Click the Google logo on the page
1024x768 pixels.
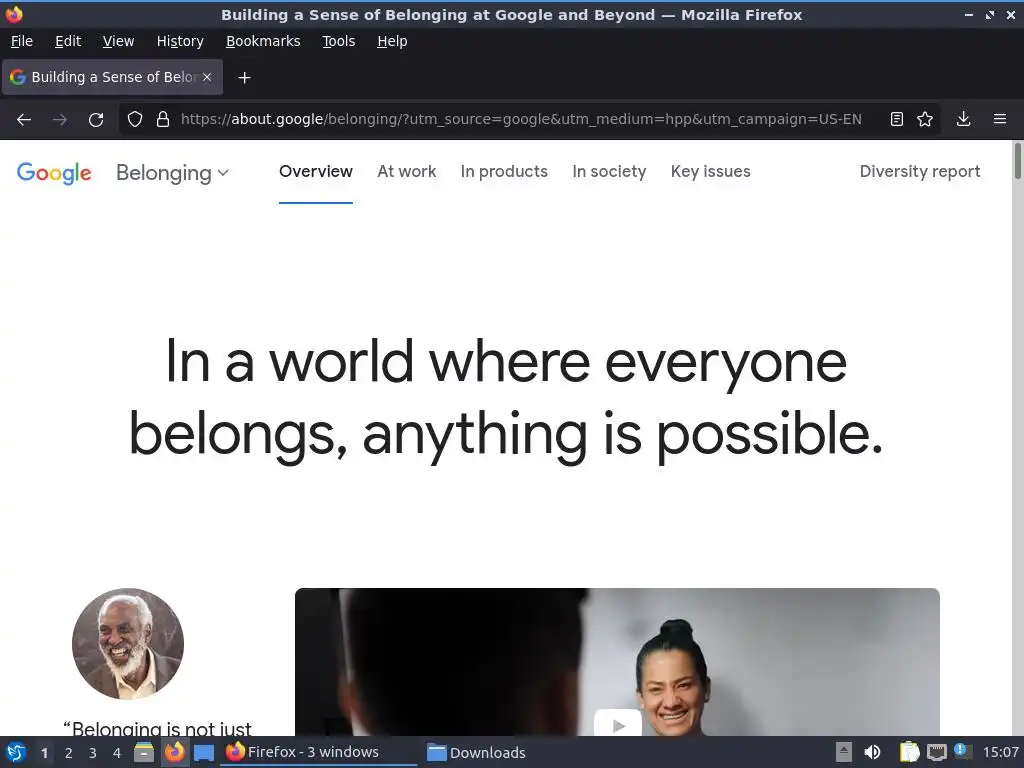(x=54, y=173)
